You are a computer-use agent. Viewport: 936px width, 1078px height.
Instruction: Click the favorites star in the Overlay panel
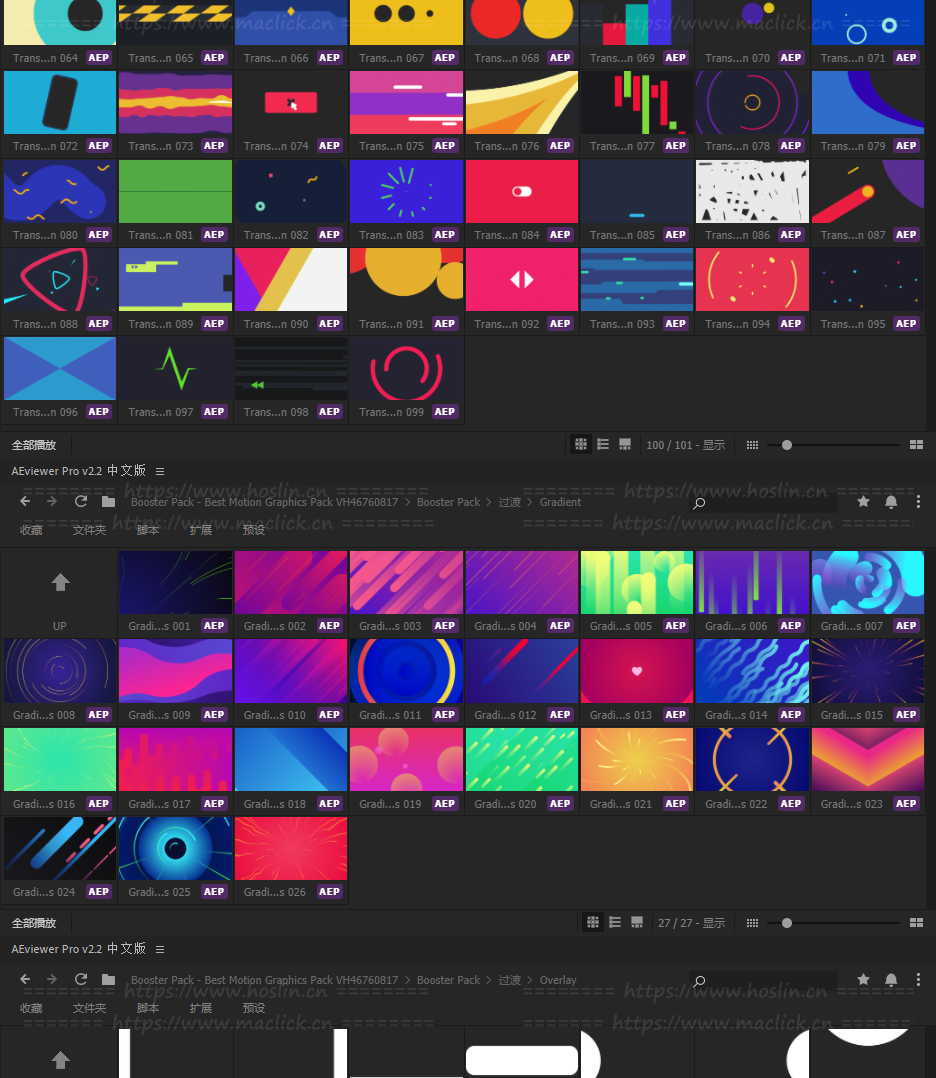(x=863, y=979)
